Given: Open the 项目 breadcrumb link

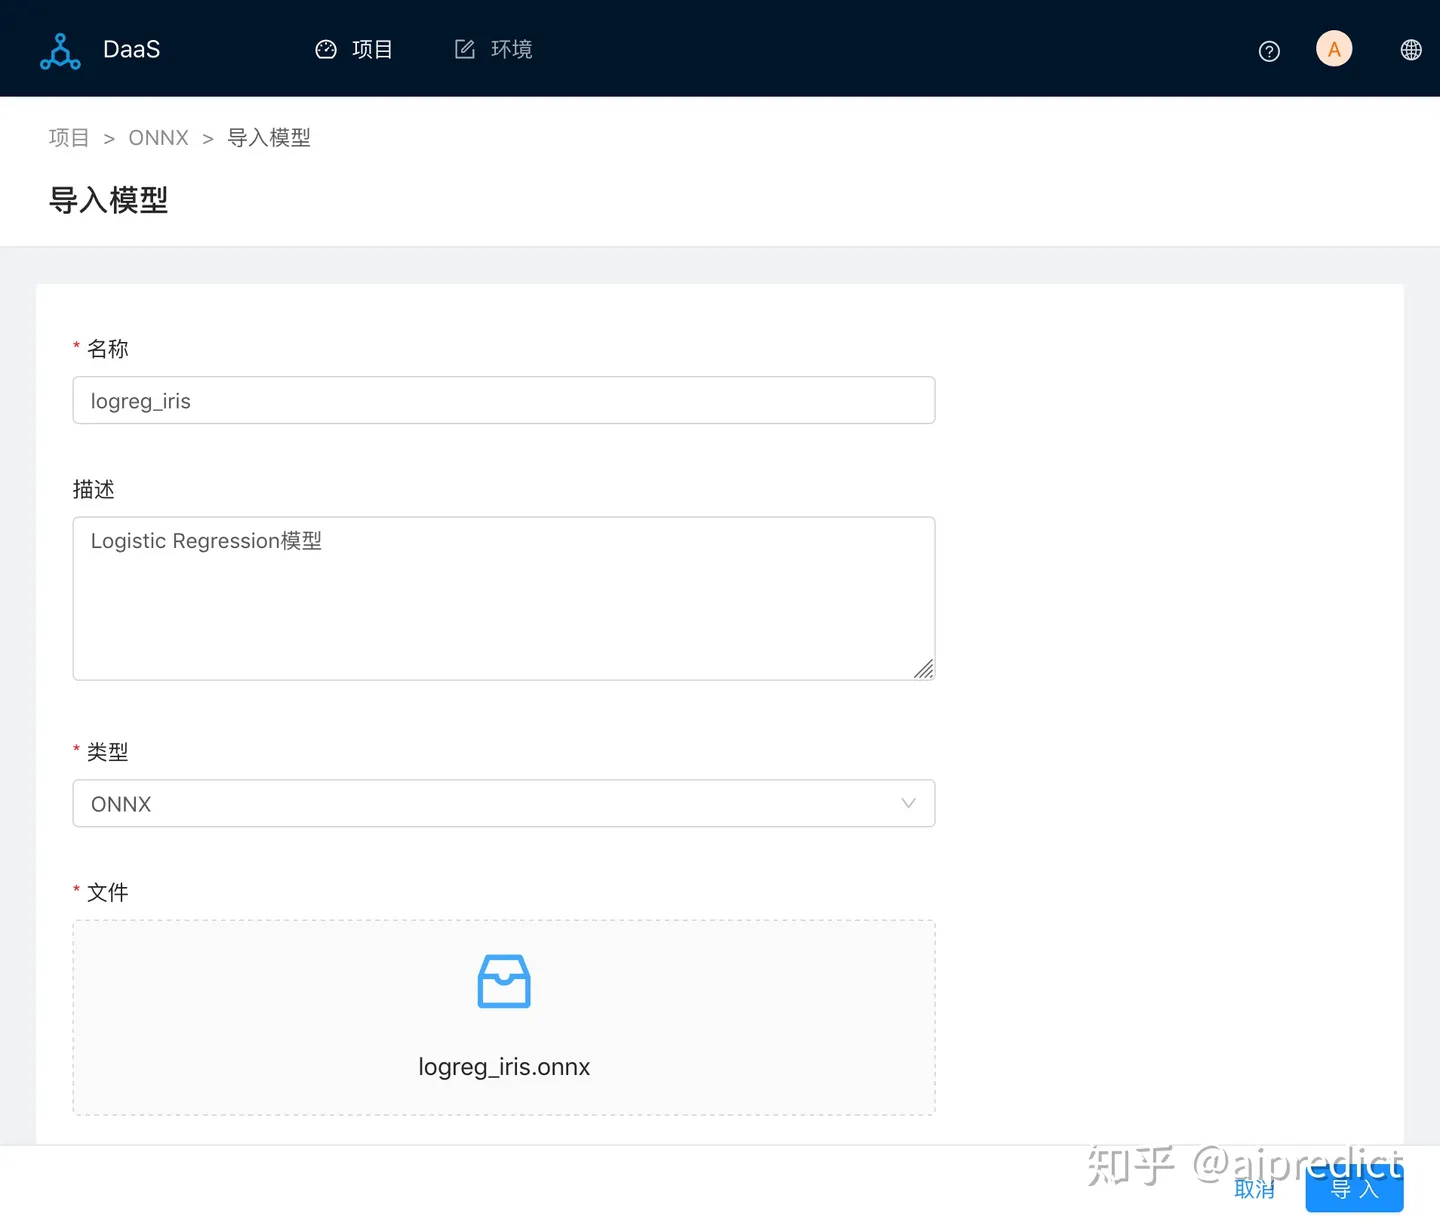Looking at the screenshot, I should click(x=68, y=137).
